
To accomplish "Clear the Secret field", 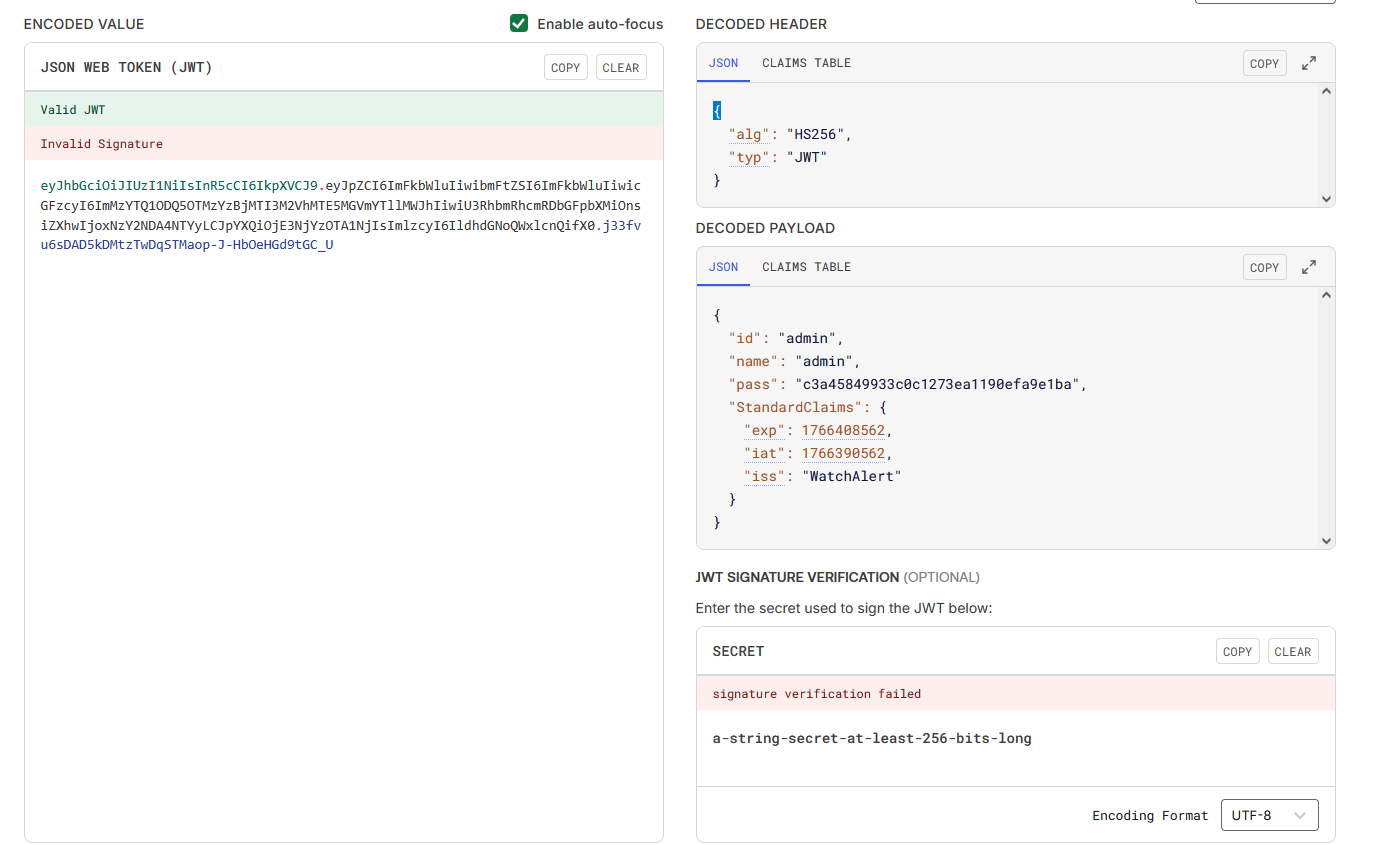I will [x=1292, y=651].
